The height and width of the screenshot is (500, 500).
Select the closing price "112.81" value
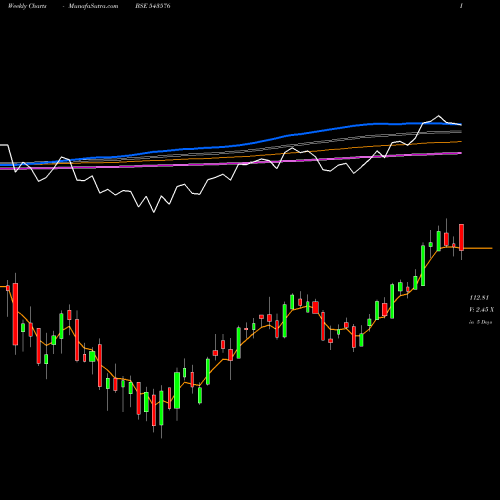tap(479, 297)
